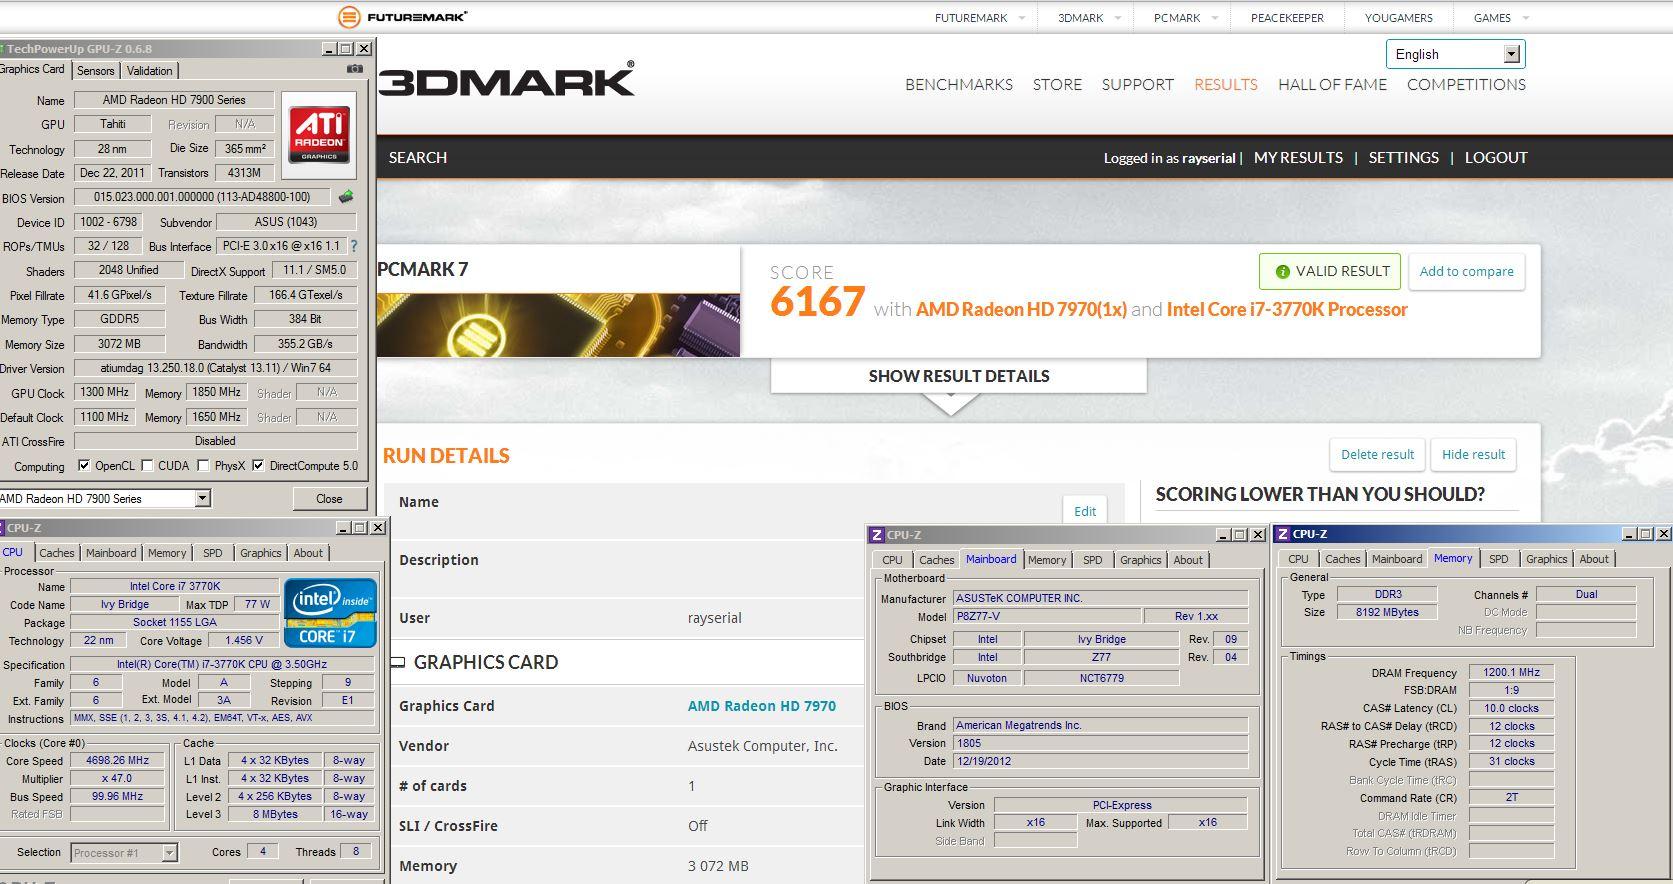Expand the FUTUREMARK top menu arrow
Screen dimensions: 1673x884
[x=1021, y=18]
